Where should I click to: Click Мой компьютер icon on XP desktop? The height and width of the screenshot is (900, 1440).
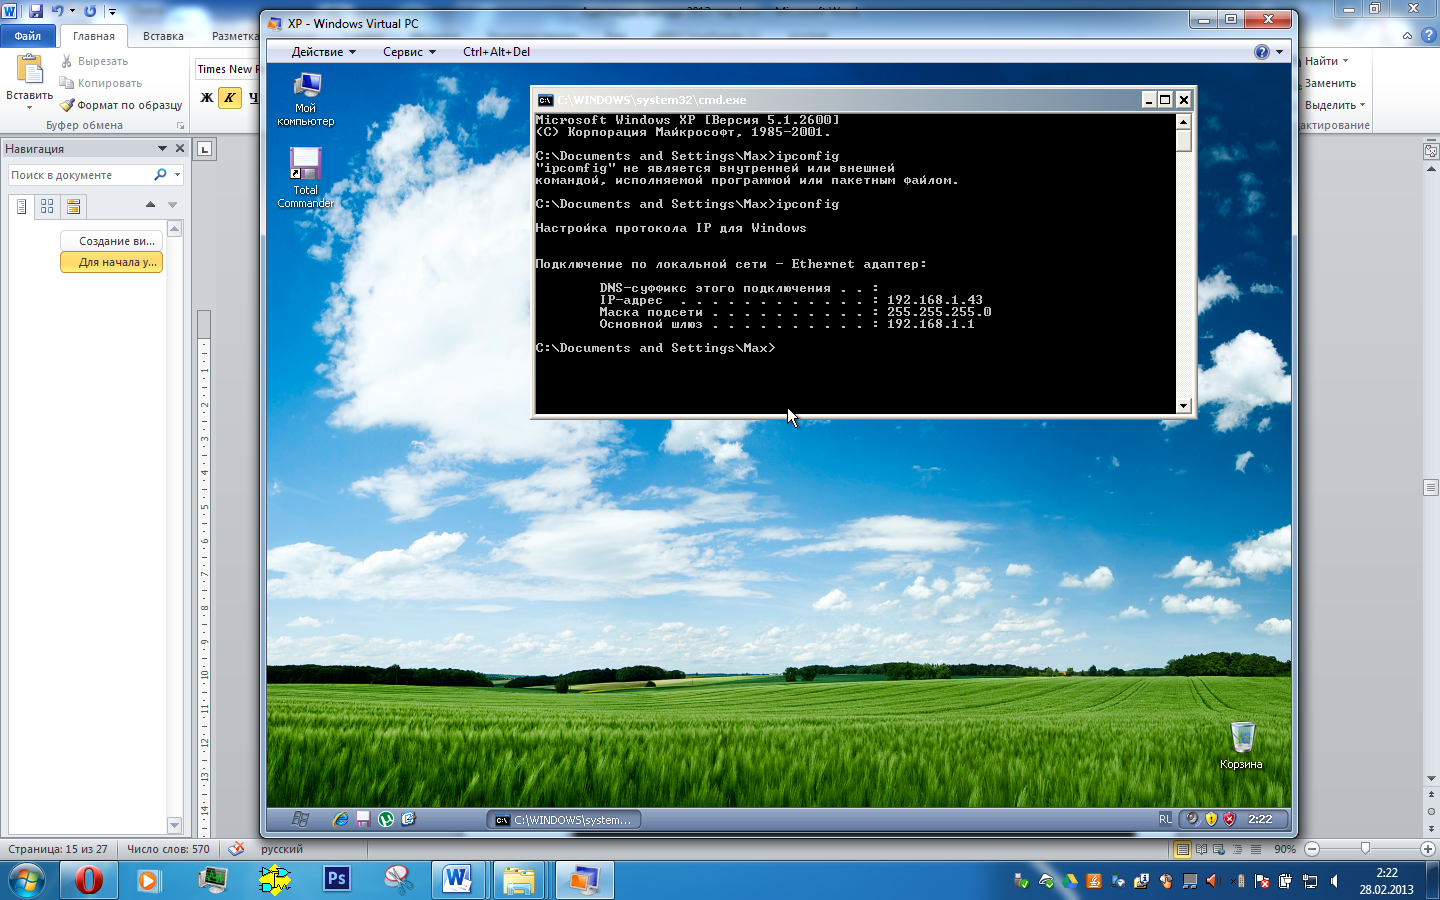click(306, 99)
